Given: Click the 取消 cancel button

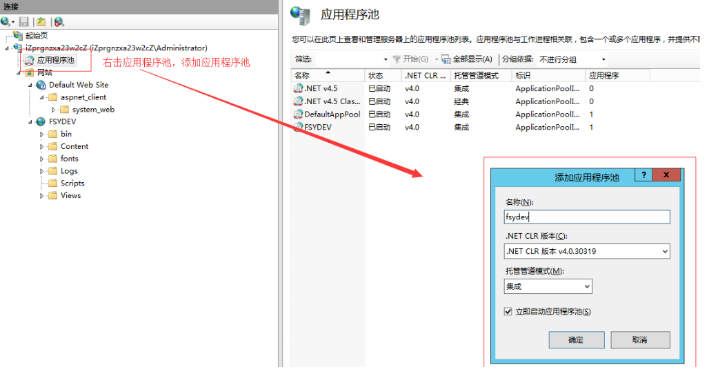Looking at the screenshot, I should (x=640, y=340).
